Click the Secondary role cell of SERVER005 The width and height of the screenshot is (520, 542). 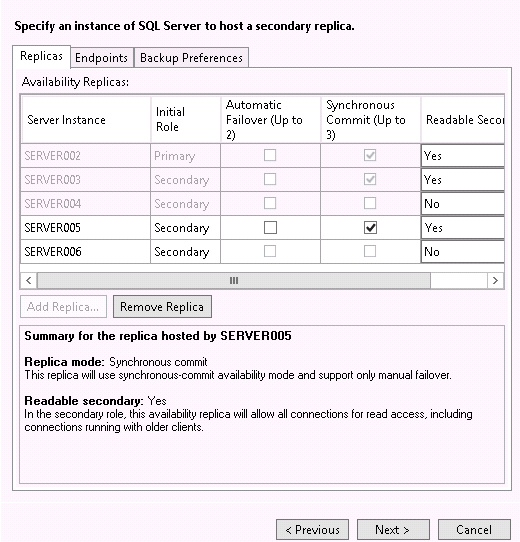coord(186,228)
